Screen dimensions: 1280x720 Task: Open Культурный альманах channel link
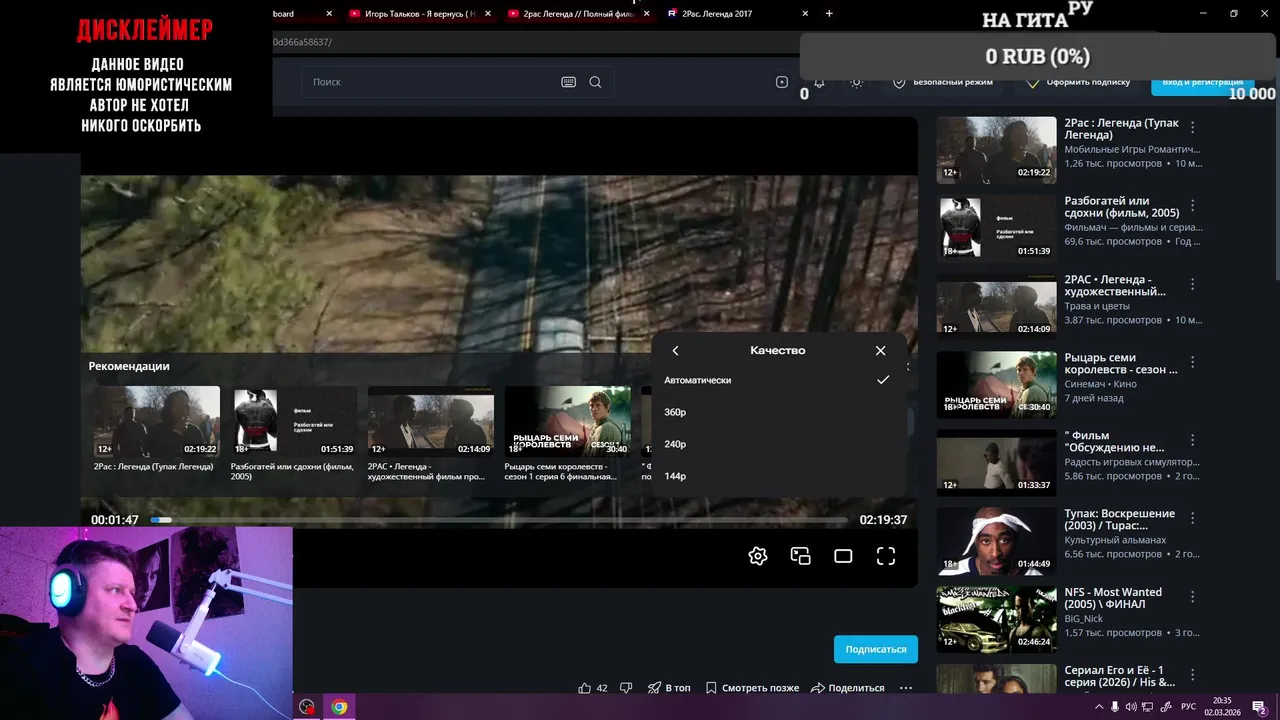1115,540
